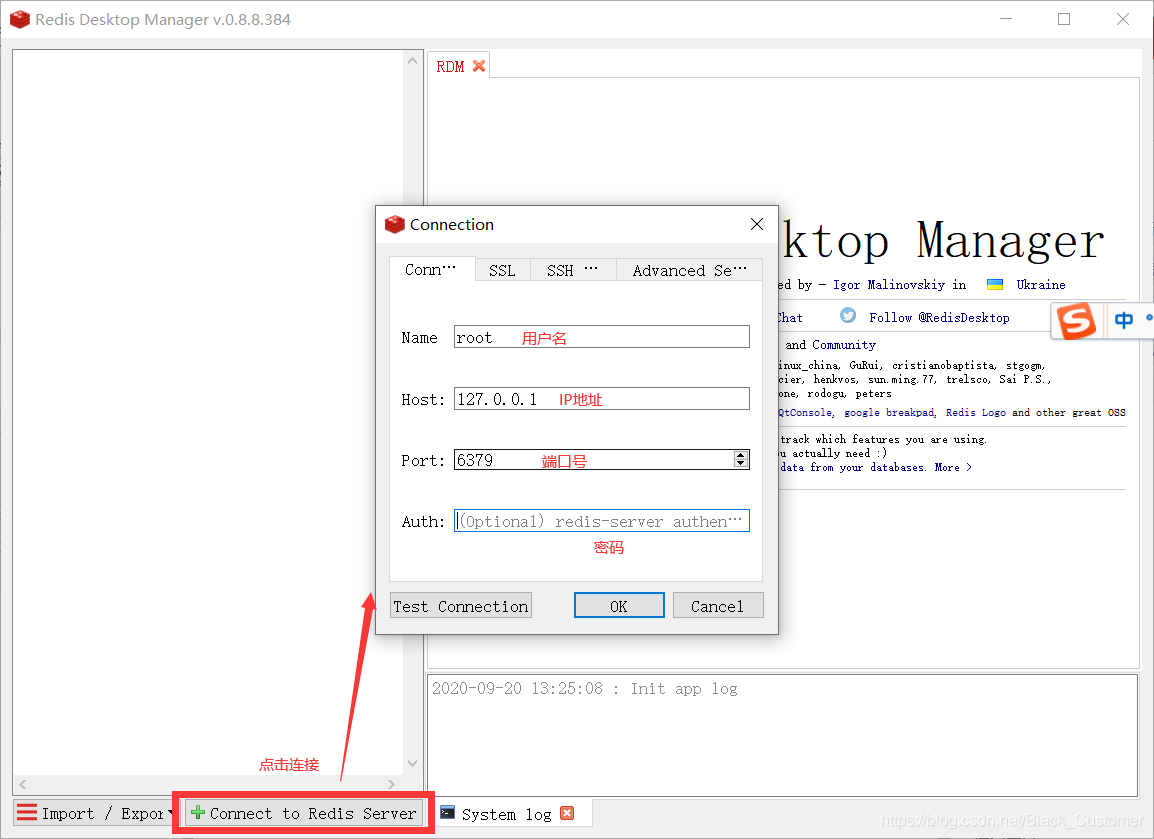Maximize the Redis Desktop Manager window
Image resolution: width=1154 pixels, height=839 pixels.
tap(1064, 19)
